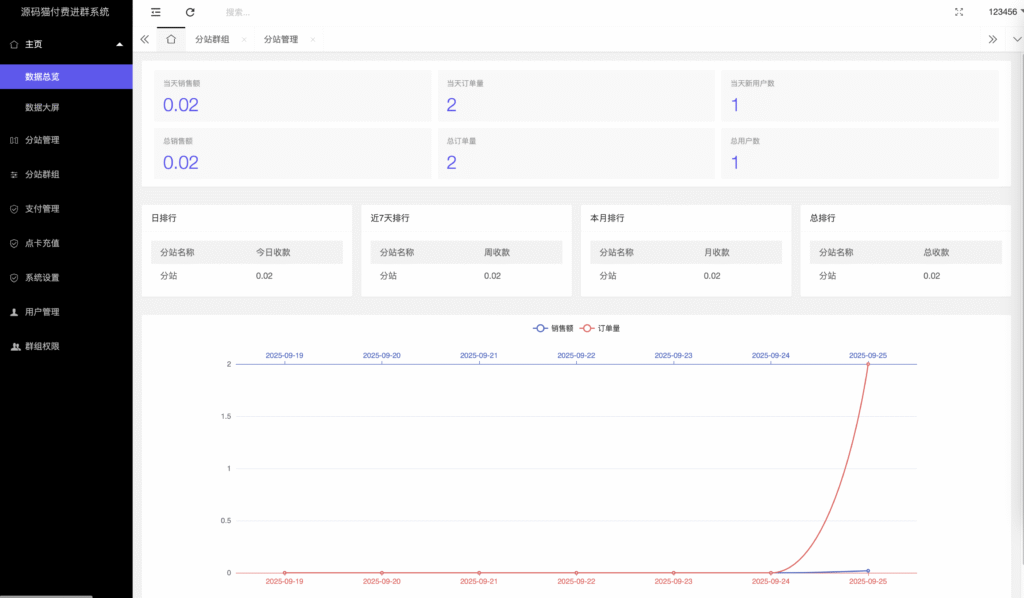Image resolution: width=1024 pixels, height=598 pixels.
Task: Switch to the 分站群组 tab
Action: pyautogui.click(x=211, y=39)
